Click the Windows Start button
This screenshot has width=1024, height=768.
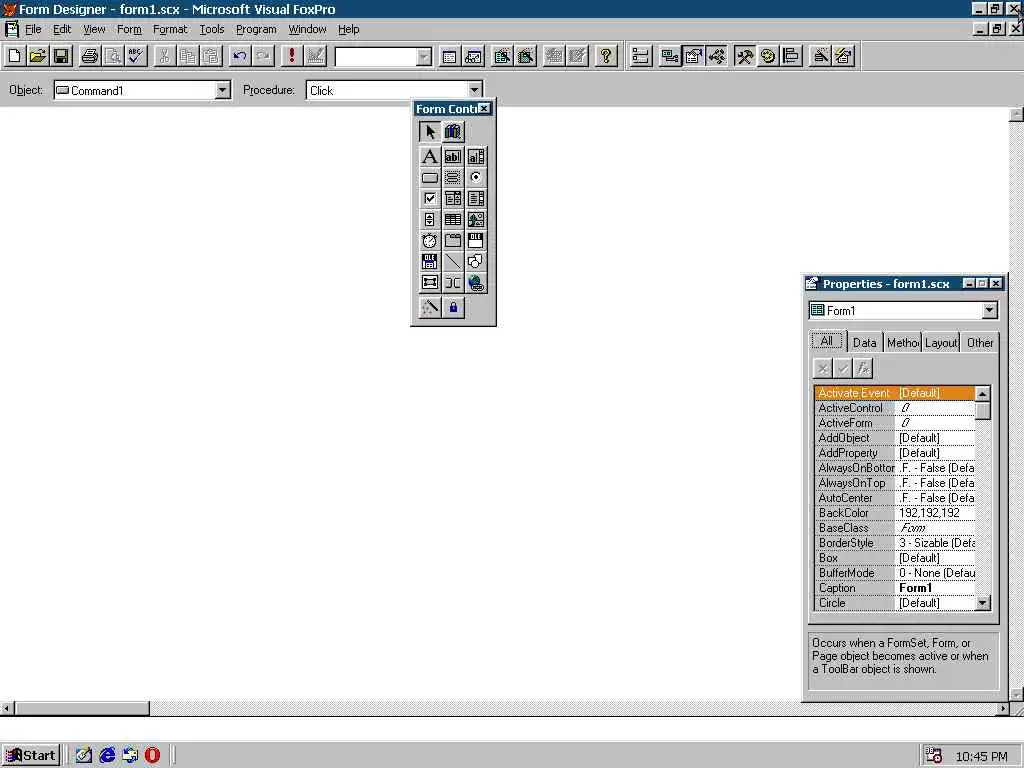(31, 756)
